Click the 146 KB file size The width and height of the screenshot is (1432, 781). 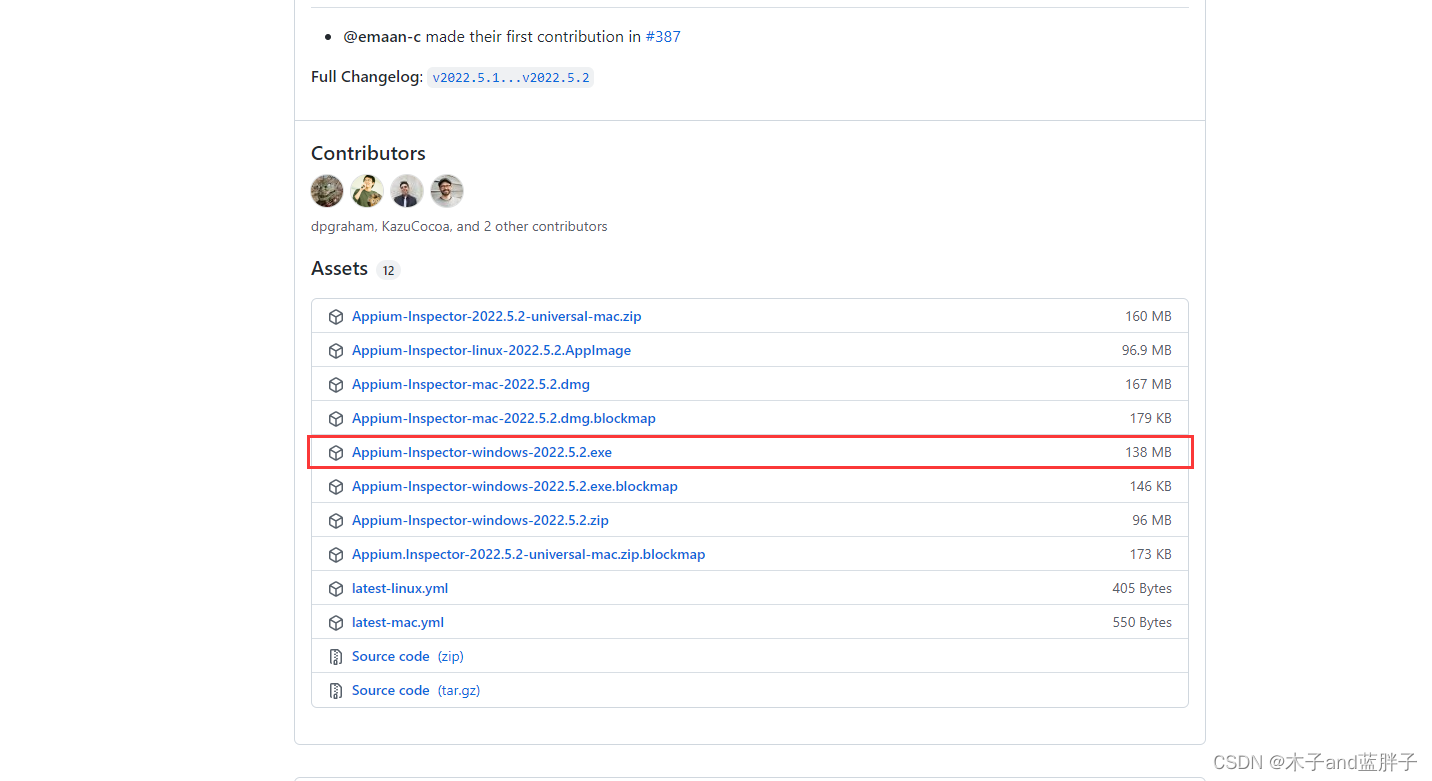click(x=1151, y=486)
